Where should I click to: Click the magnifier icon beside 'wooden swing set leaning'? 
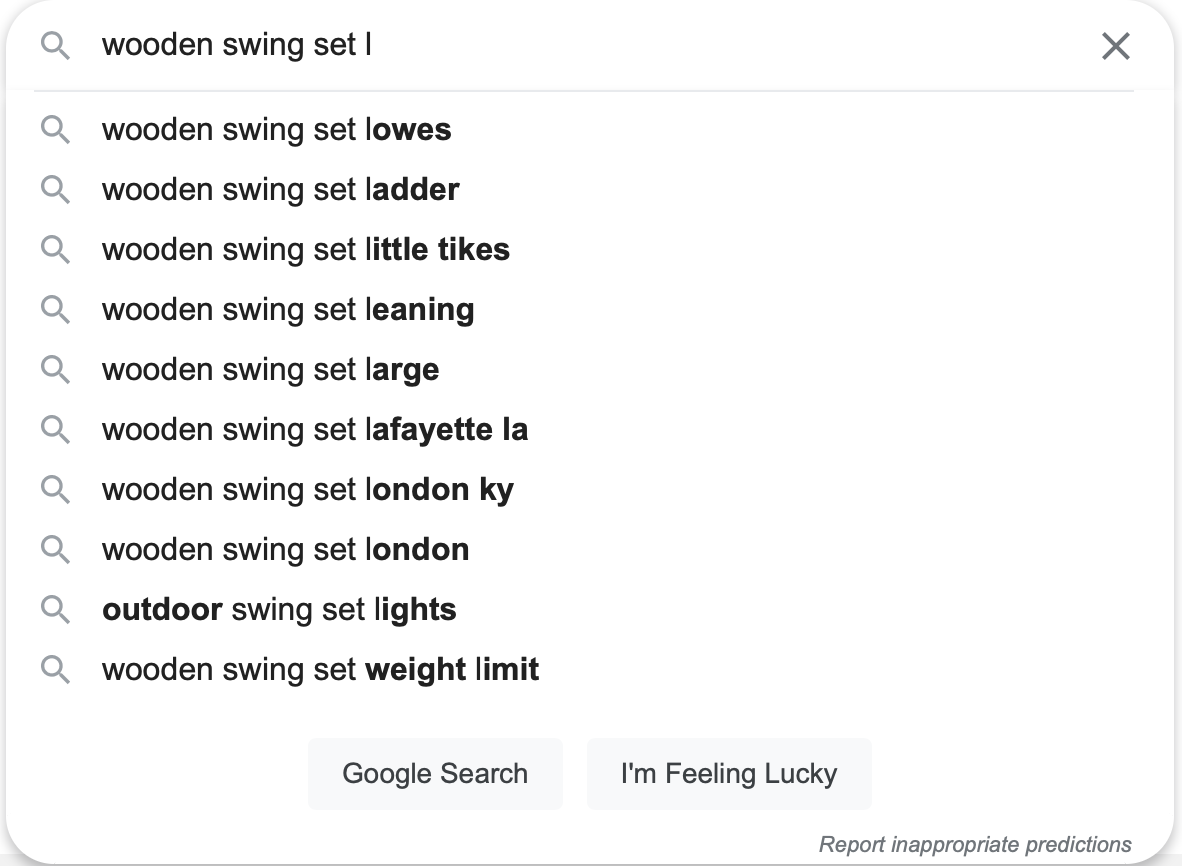(x=56, y=309)
